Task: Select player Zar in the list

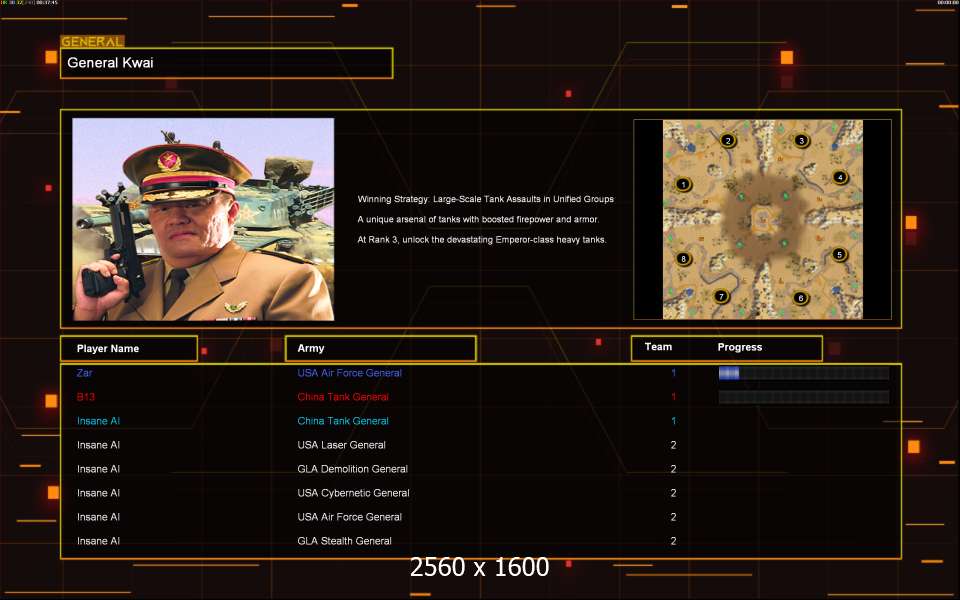Action: click(x=84, y=373)
